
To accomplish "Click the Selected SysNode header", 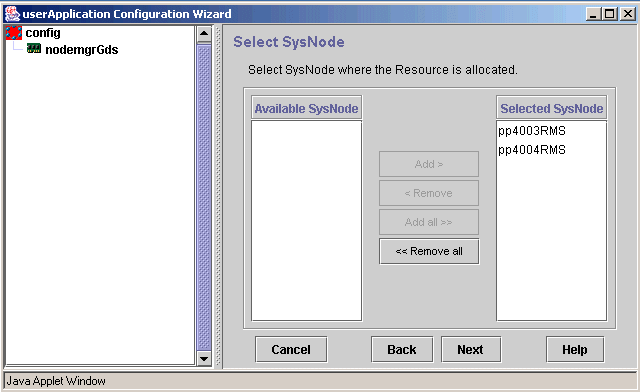I will [551, 108].
